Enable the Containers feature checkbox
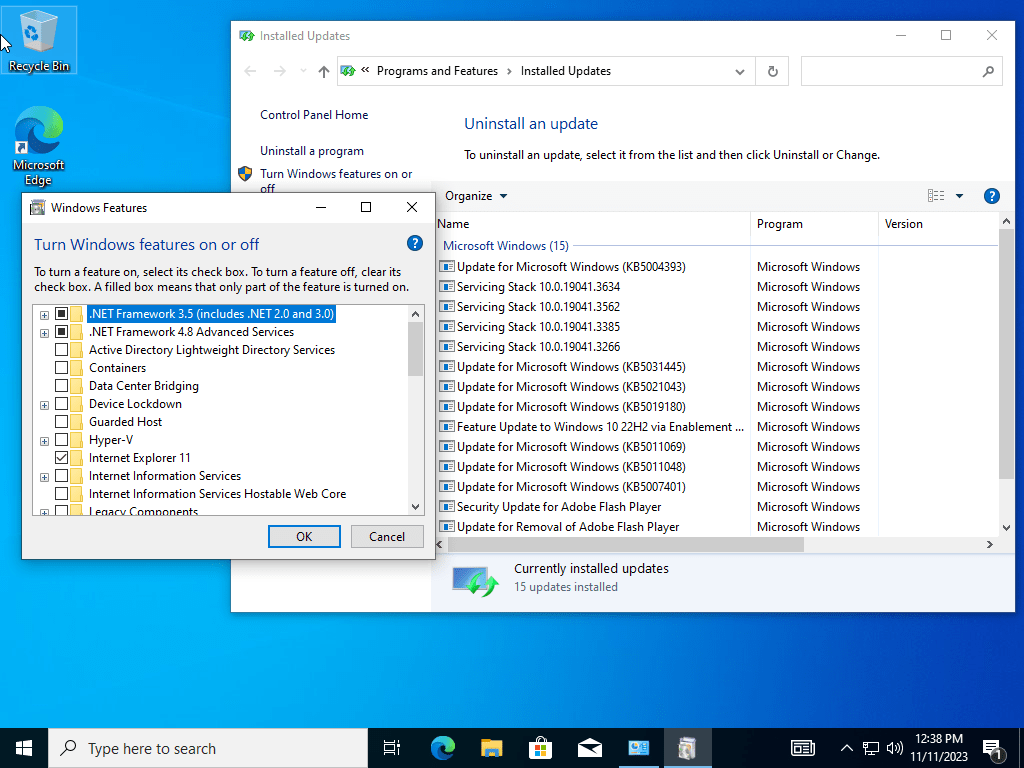Screen dimensions: 1024x768 (61, 368)
